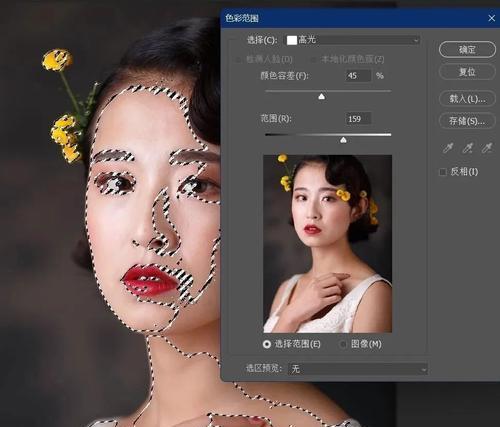Click the 存储(S)... save button
Viewport: 500px width, 427px height.
(x=467, y=121)
